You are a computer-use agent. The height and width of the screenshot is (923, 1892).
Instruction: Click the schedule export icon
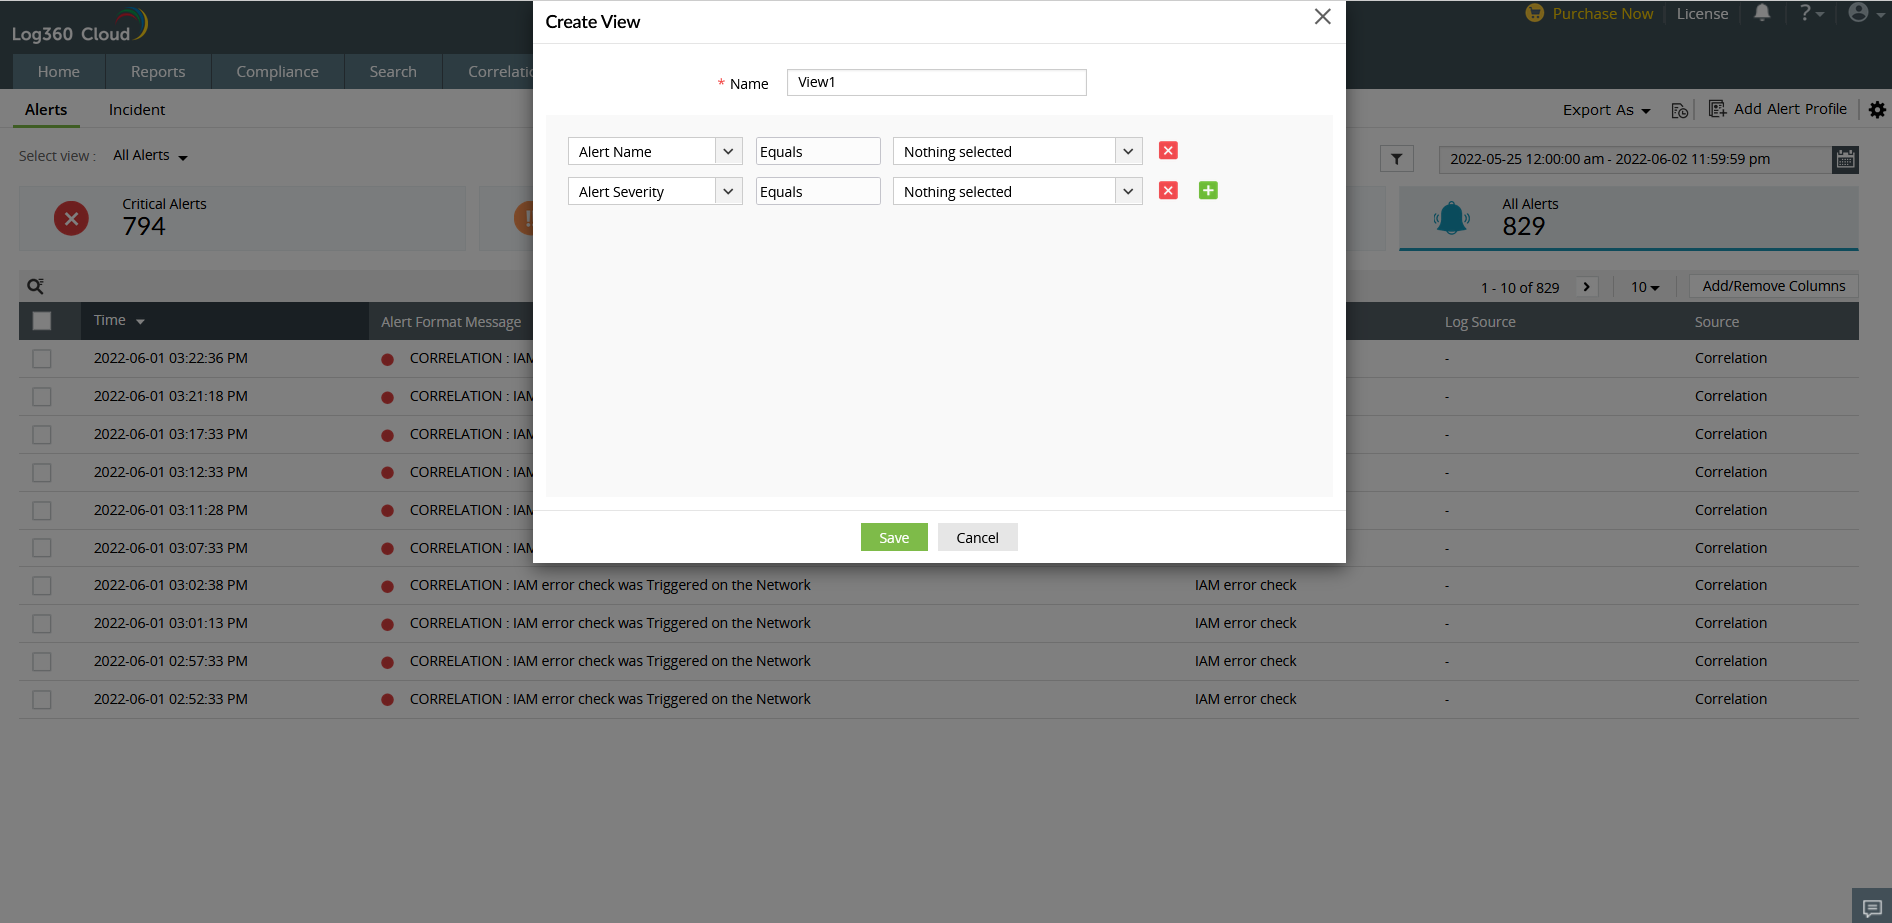1680,110
